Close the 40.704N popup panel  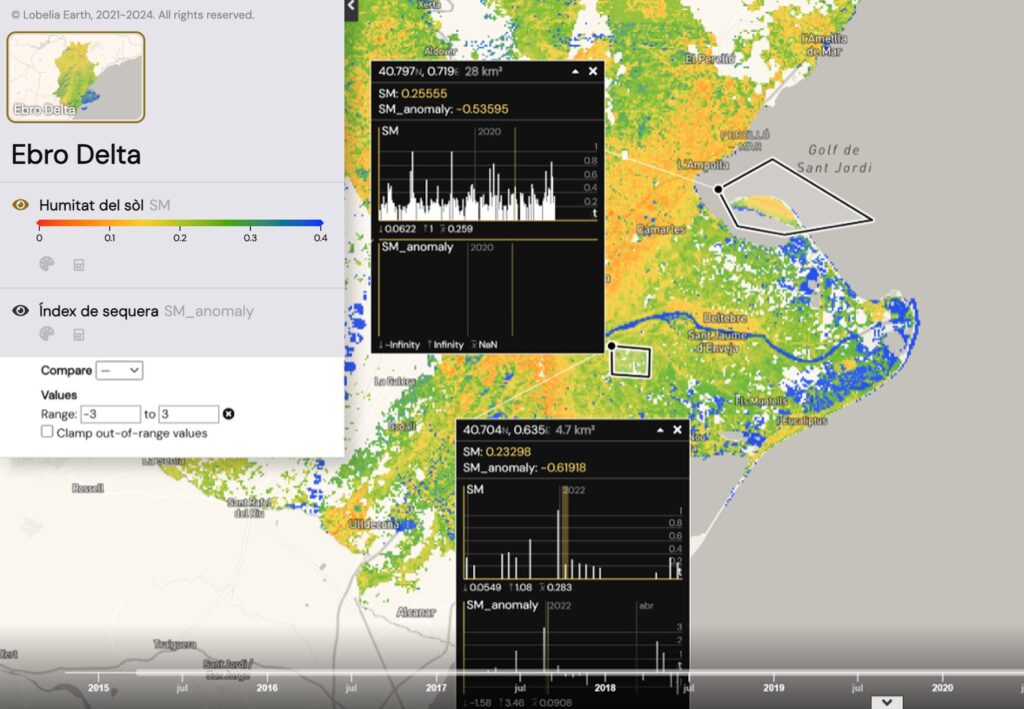(677, 430)
